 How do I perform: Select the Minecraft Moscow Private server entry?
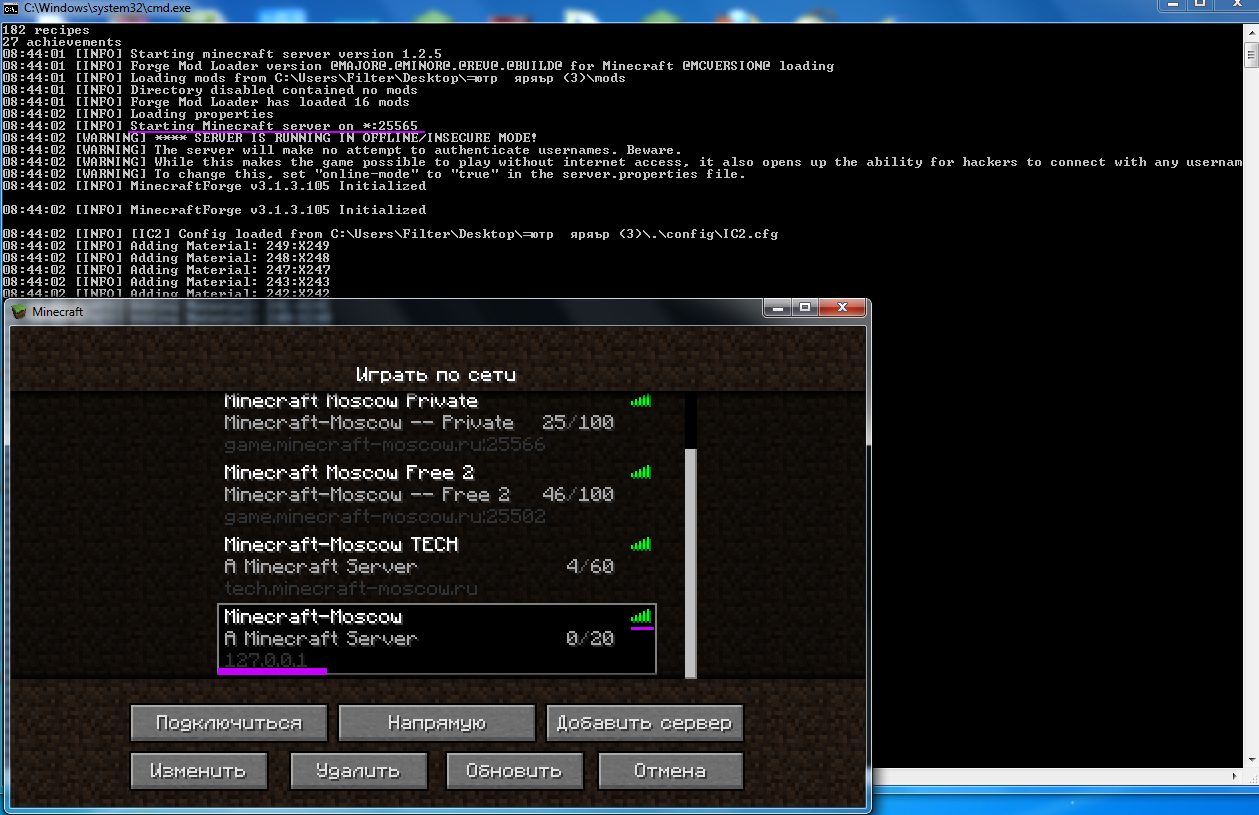pos(420,424)
